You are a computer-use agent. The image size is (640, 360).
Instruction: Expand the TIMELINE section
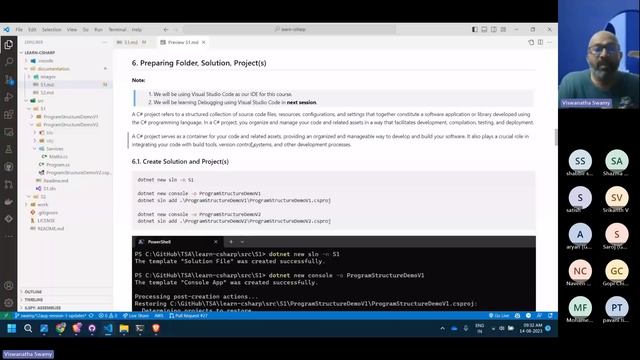point(33,300)
